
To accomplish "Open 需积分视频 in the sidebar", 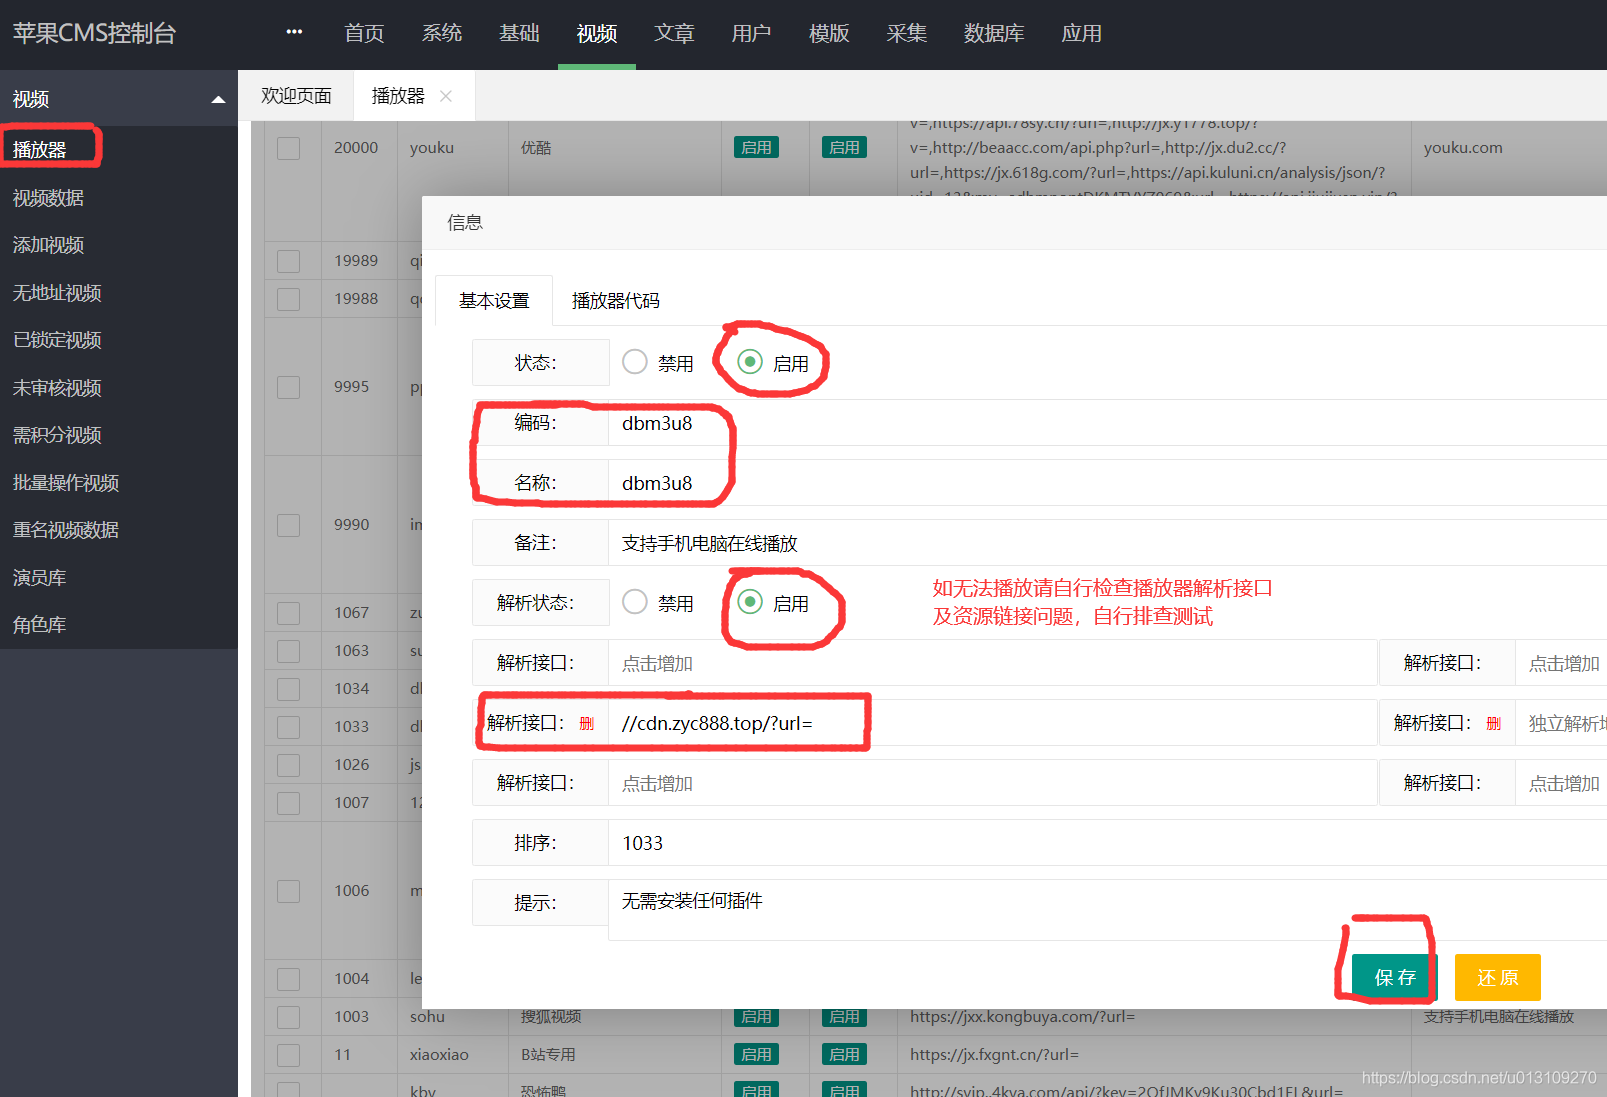I will click(x=57, y=435).
